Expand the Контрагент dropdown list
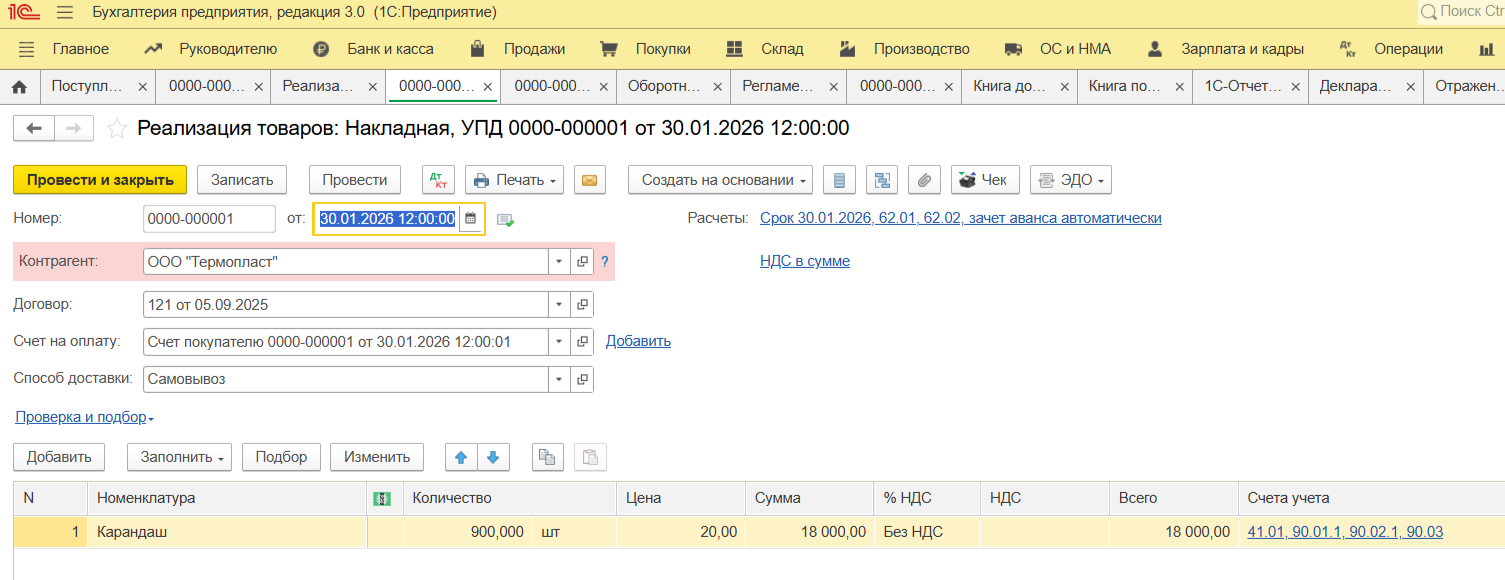This screenshot has height=580, width=1505. (x=558, y=262)
